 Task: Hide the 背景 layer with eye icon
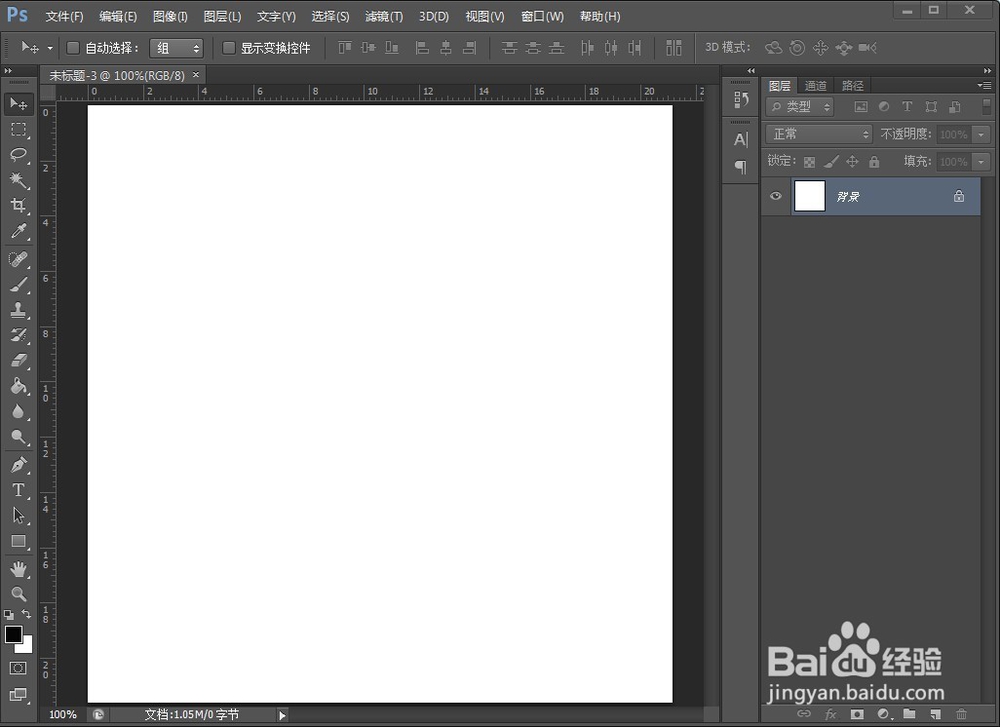776,196
